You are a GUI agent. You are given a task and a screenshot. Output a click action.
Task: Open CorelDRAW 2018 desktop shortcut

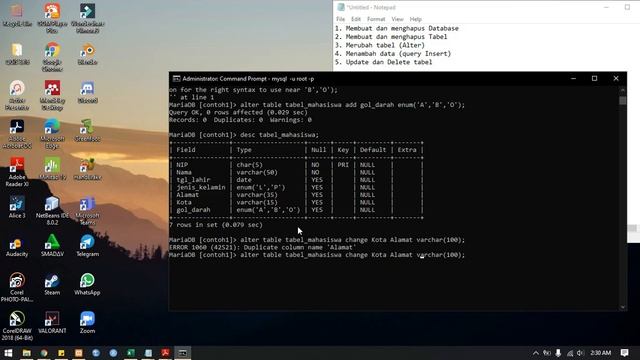(x=17, y=326)
